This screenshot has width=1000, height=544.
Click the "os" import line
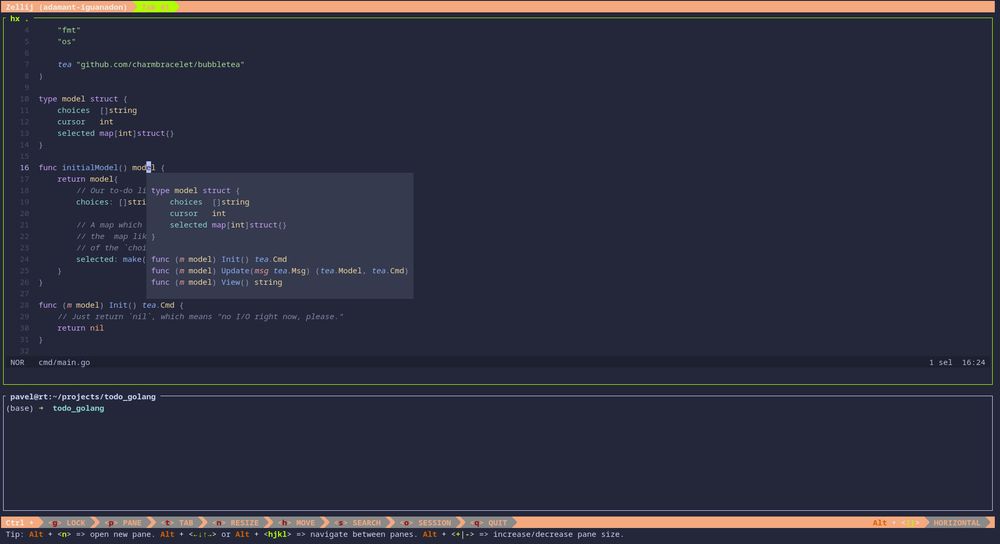(x=66, y=41)
